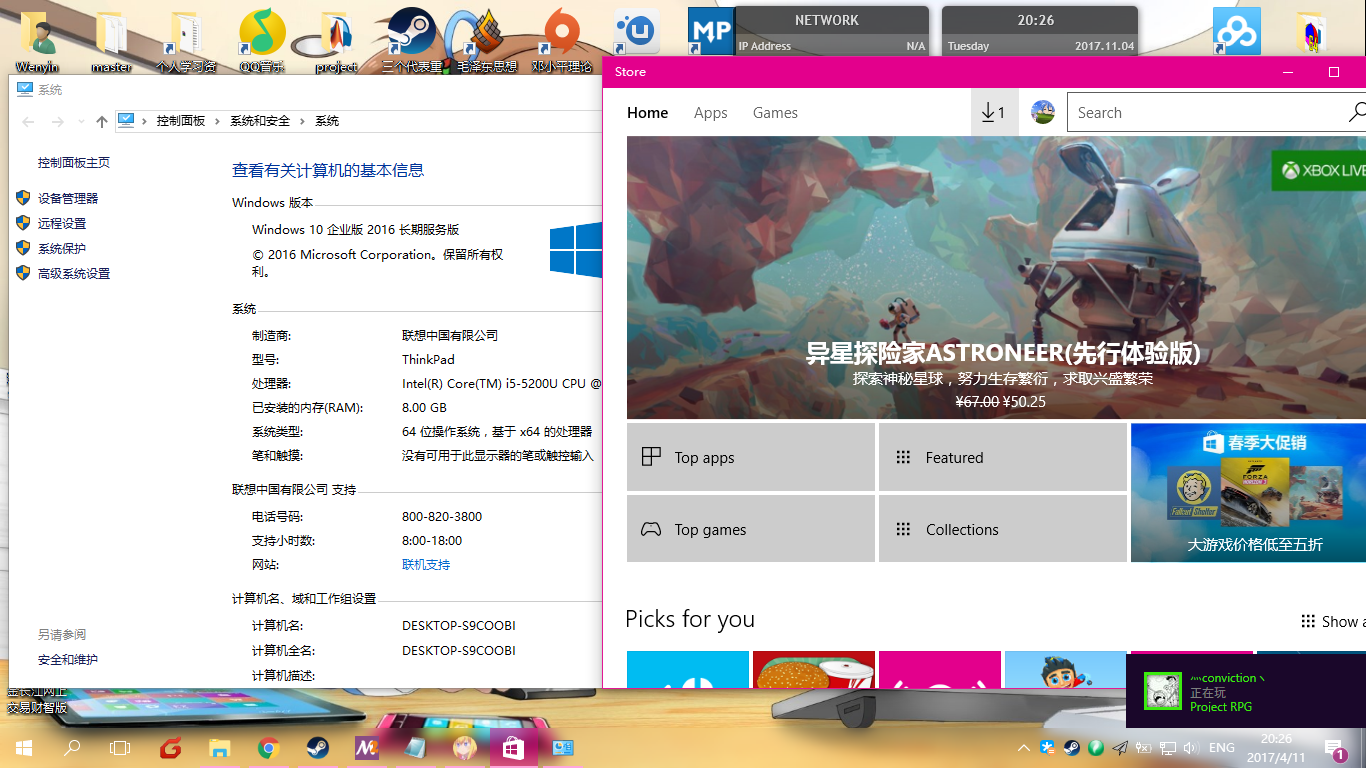Viewport: 1366px width, 768px height.
Task: Open Task View on the taskbar
Action: (x=120, y=747)
